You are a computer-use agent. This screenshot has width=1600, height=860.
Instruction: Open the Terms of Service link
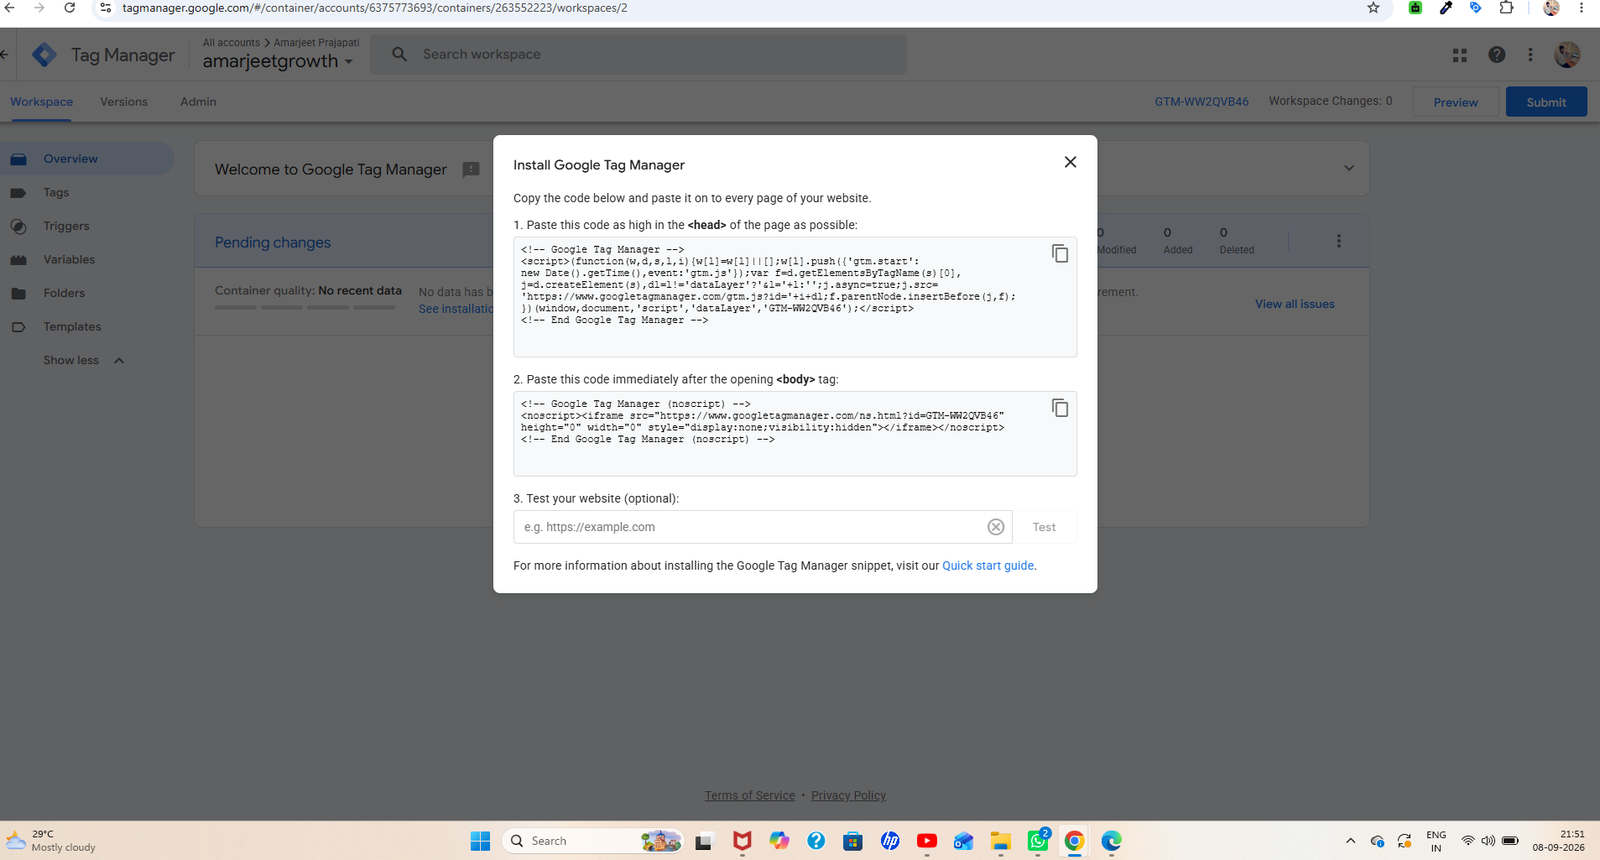pyautogui.click(x=750, y=796)
